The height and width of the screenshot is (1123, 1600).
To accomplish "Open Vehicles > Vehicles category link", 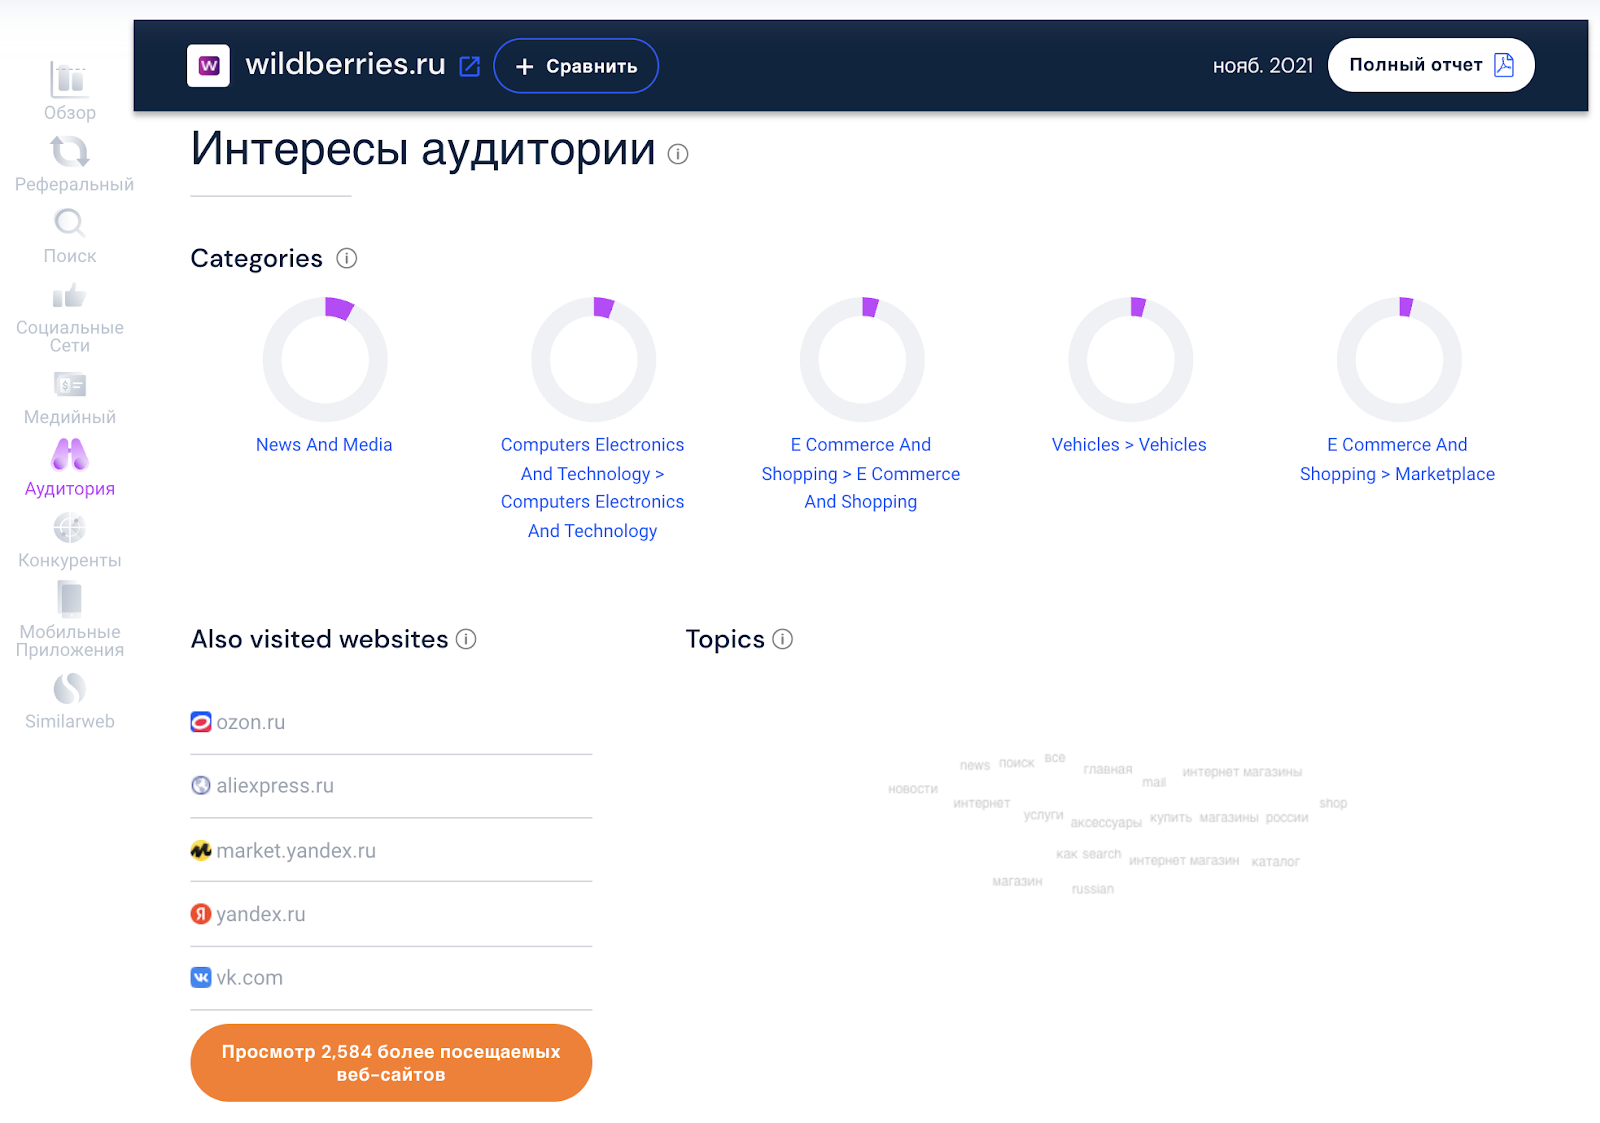I will coord(1129,445).
